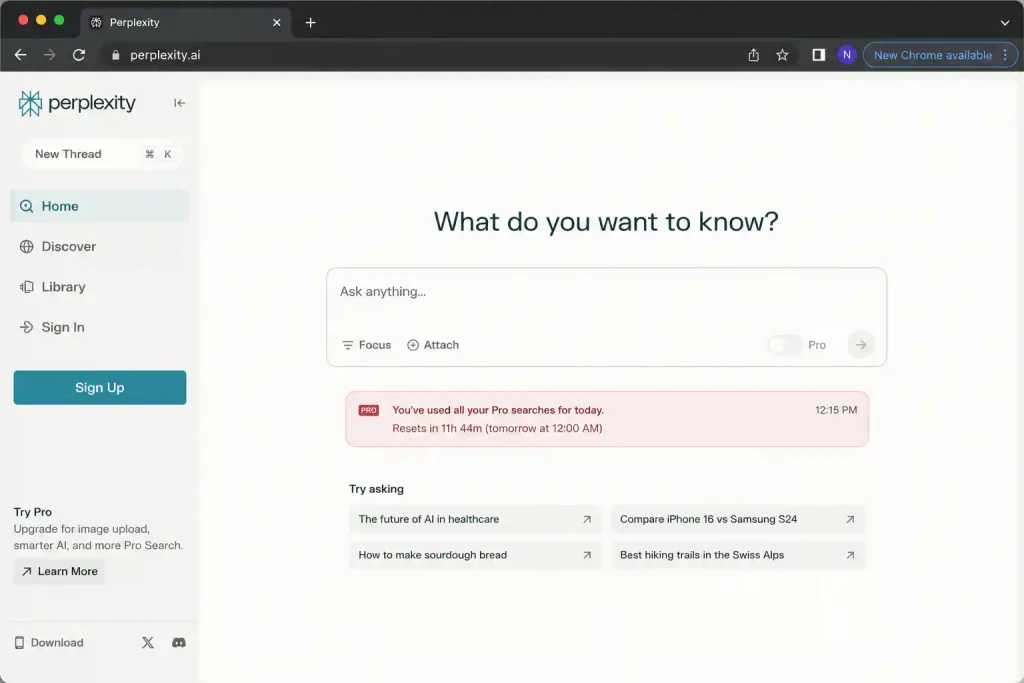Click the Discover globe icon
This screenshot has height=683, width=1024.
pyautogui.click(x=26, y=247)
